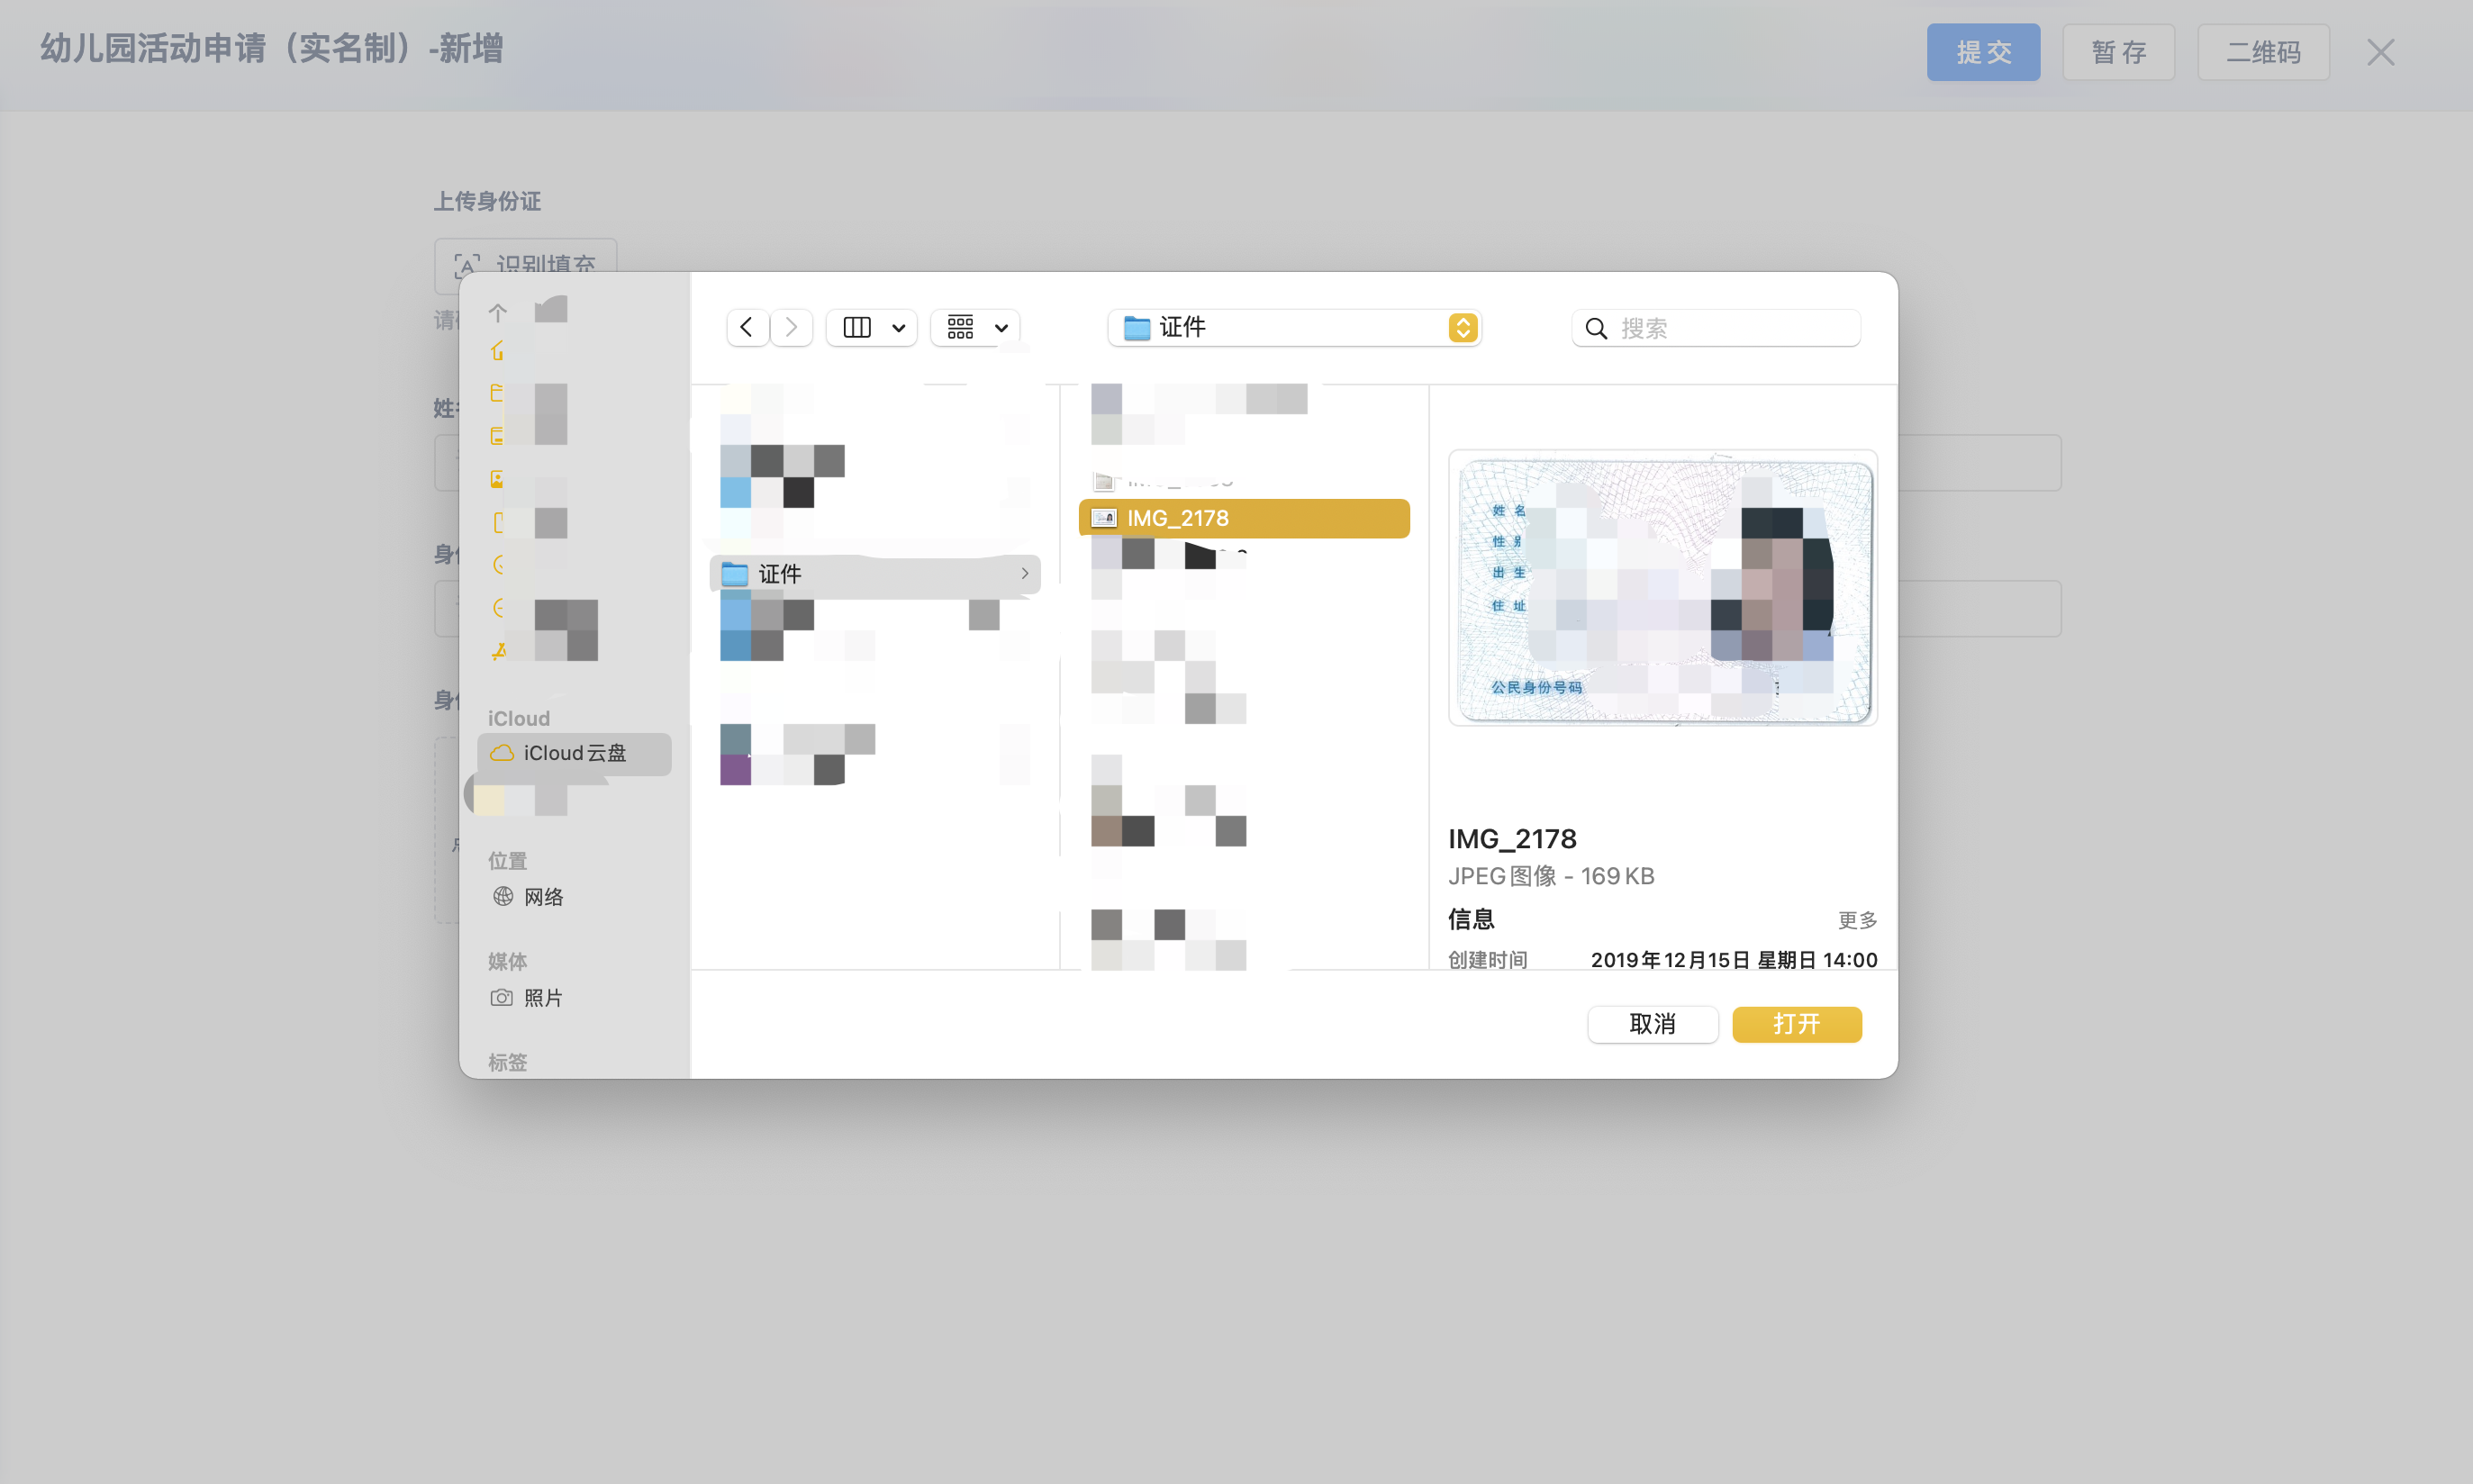The height and width of the screenshot is (1484, 2473).
Task: Click the iCloud cloud icon
Action: coord(502,753)
